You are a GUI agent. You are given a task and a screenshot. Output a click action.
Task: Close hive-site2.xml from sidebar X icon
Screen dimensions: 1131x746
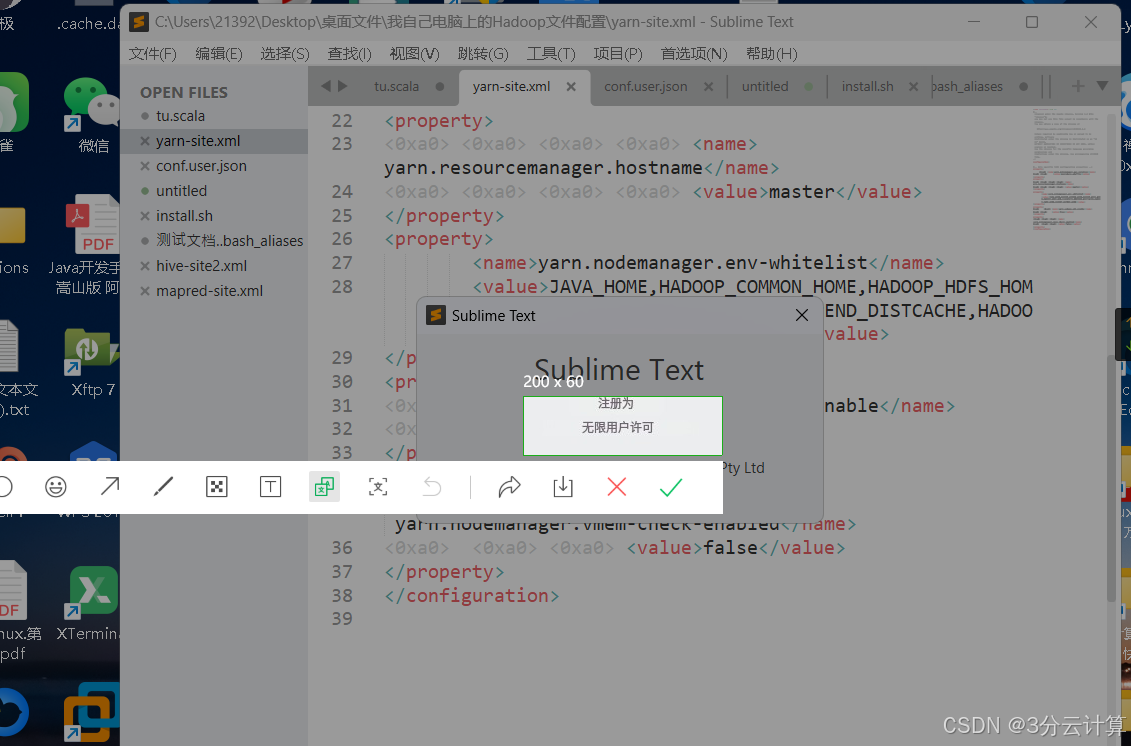point(145,266)
